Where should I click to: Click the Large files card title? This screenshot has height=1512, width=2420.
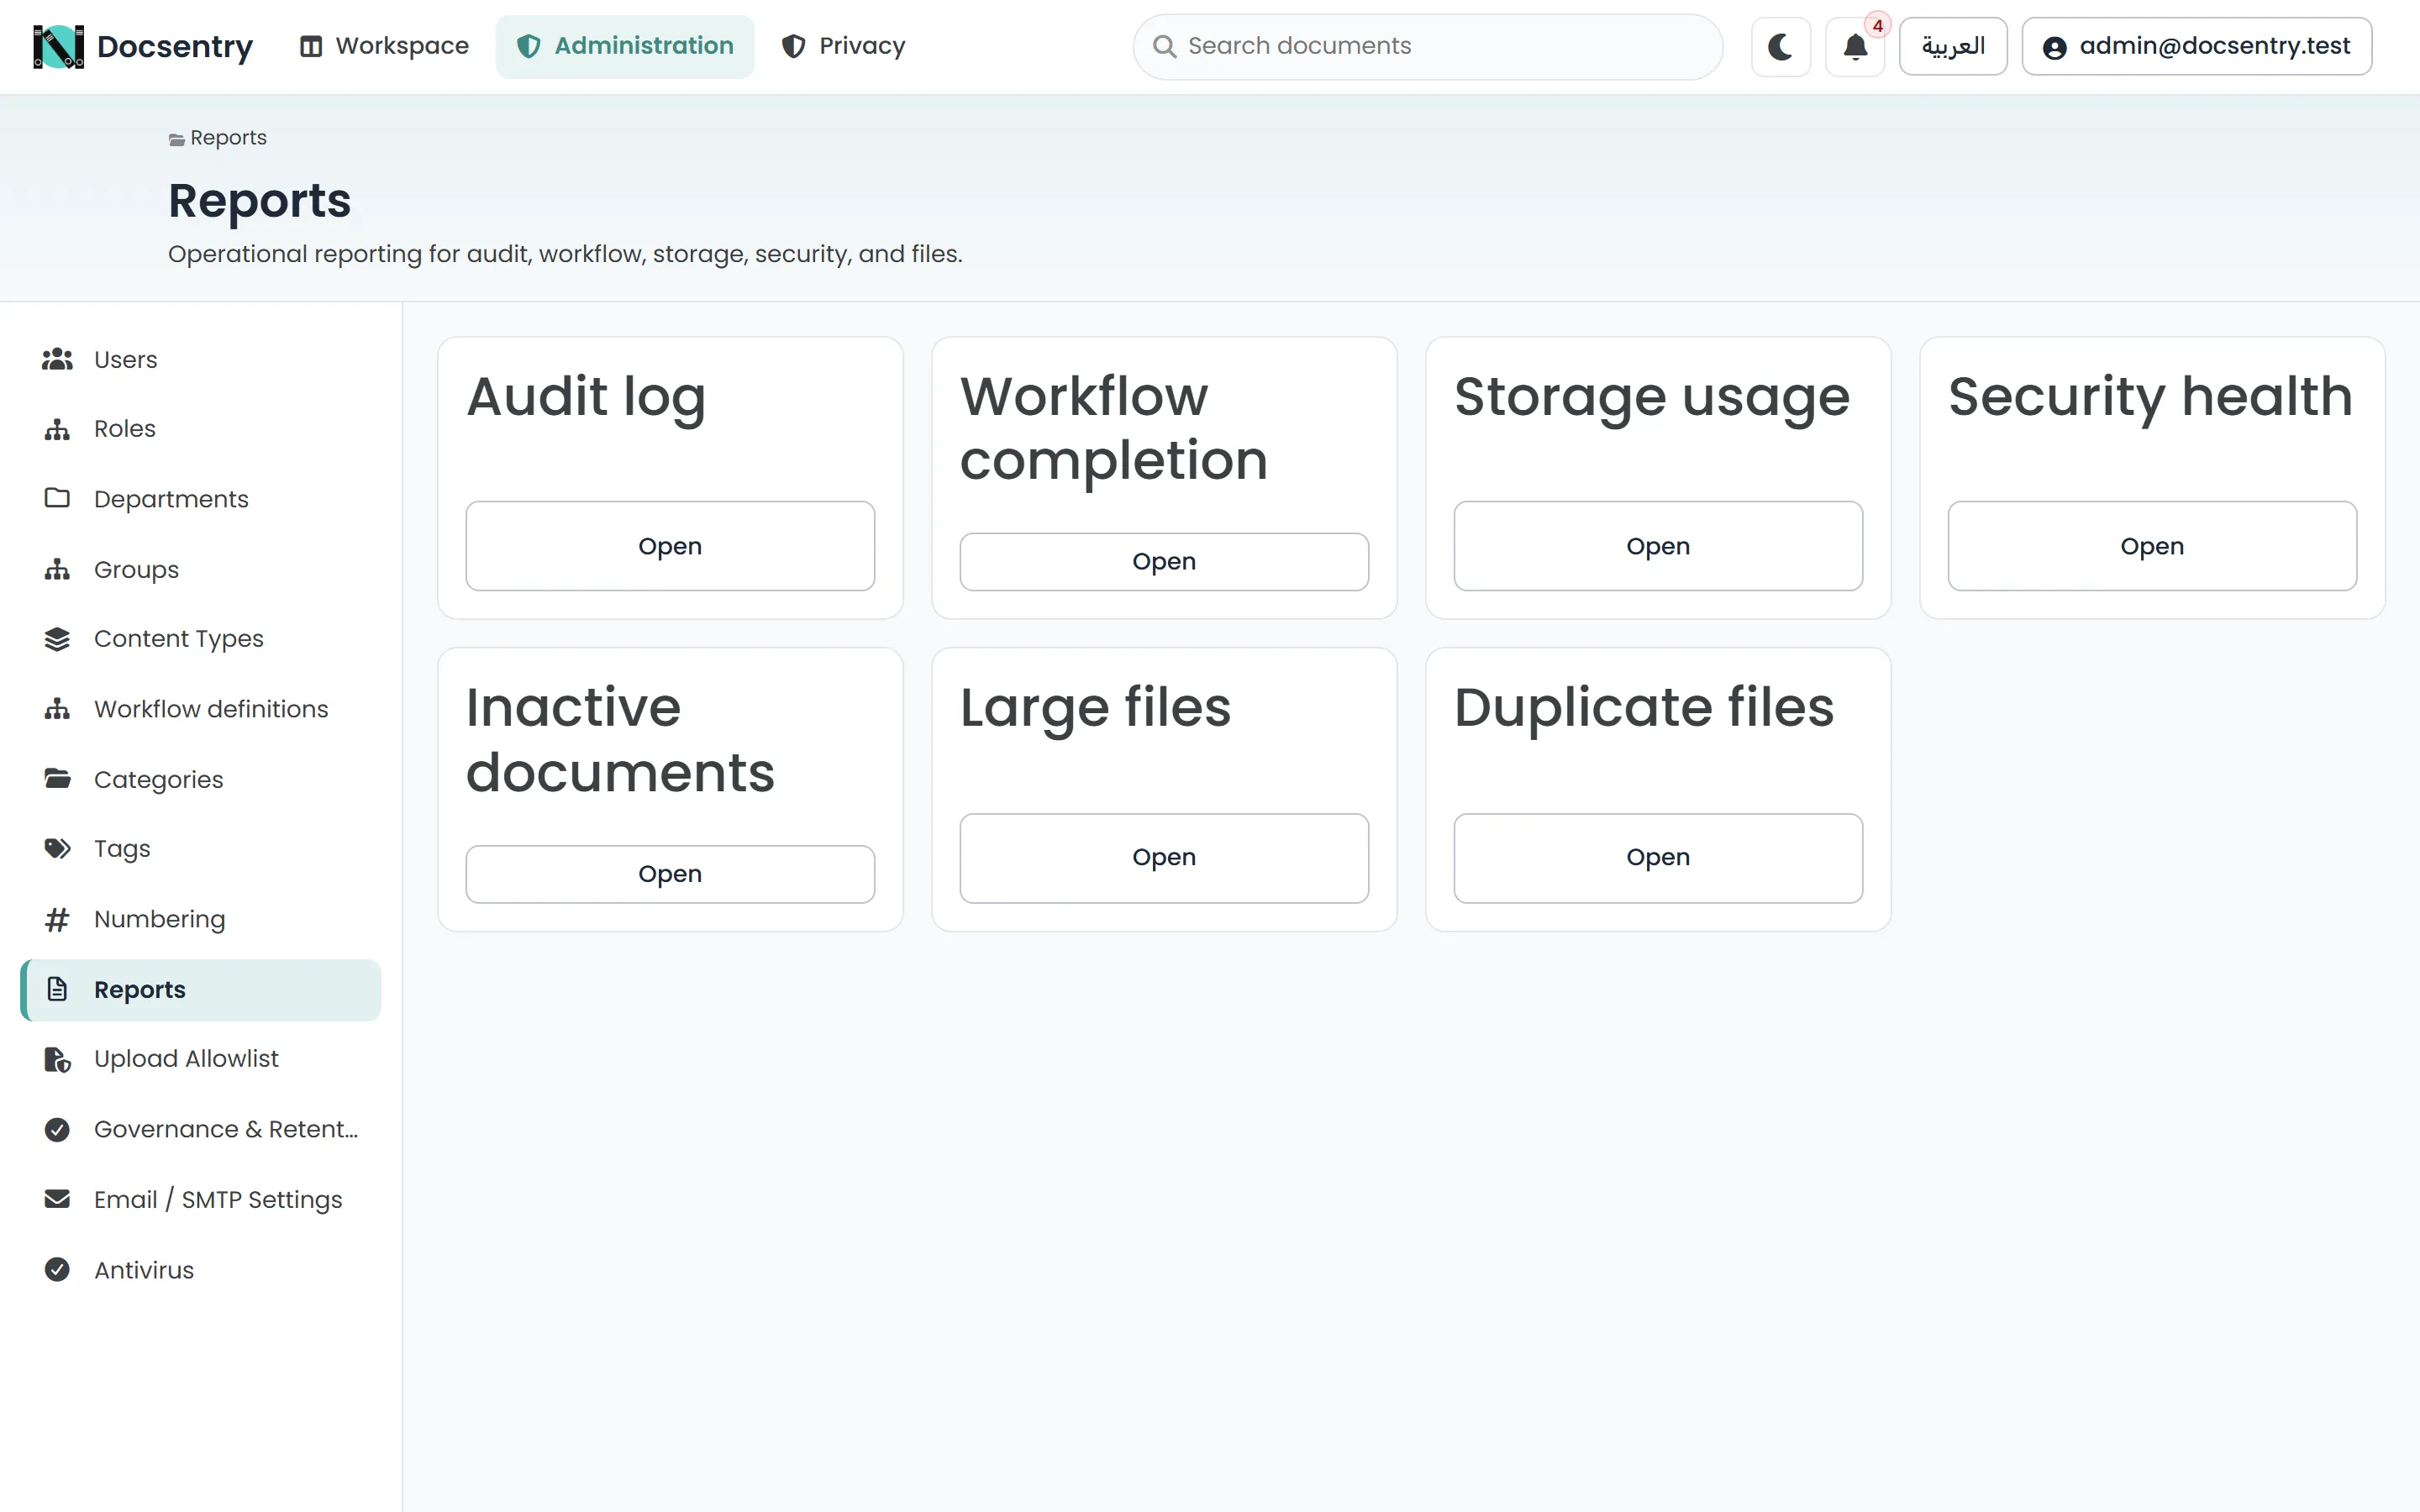pyautogui.click(x=1095, y=708)
